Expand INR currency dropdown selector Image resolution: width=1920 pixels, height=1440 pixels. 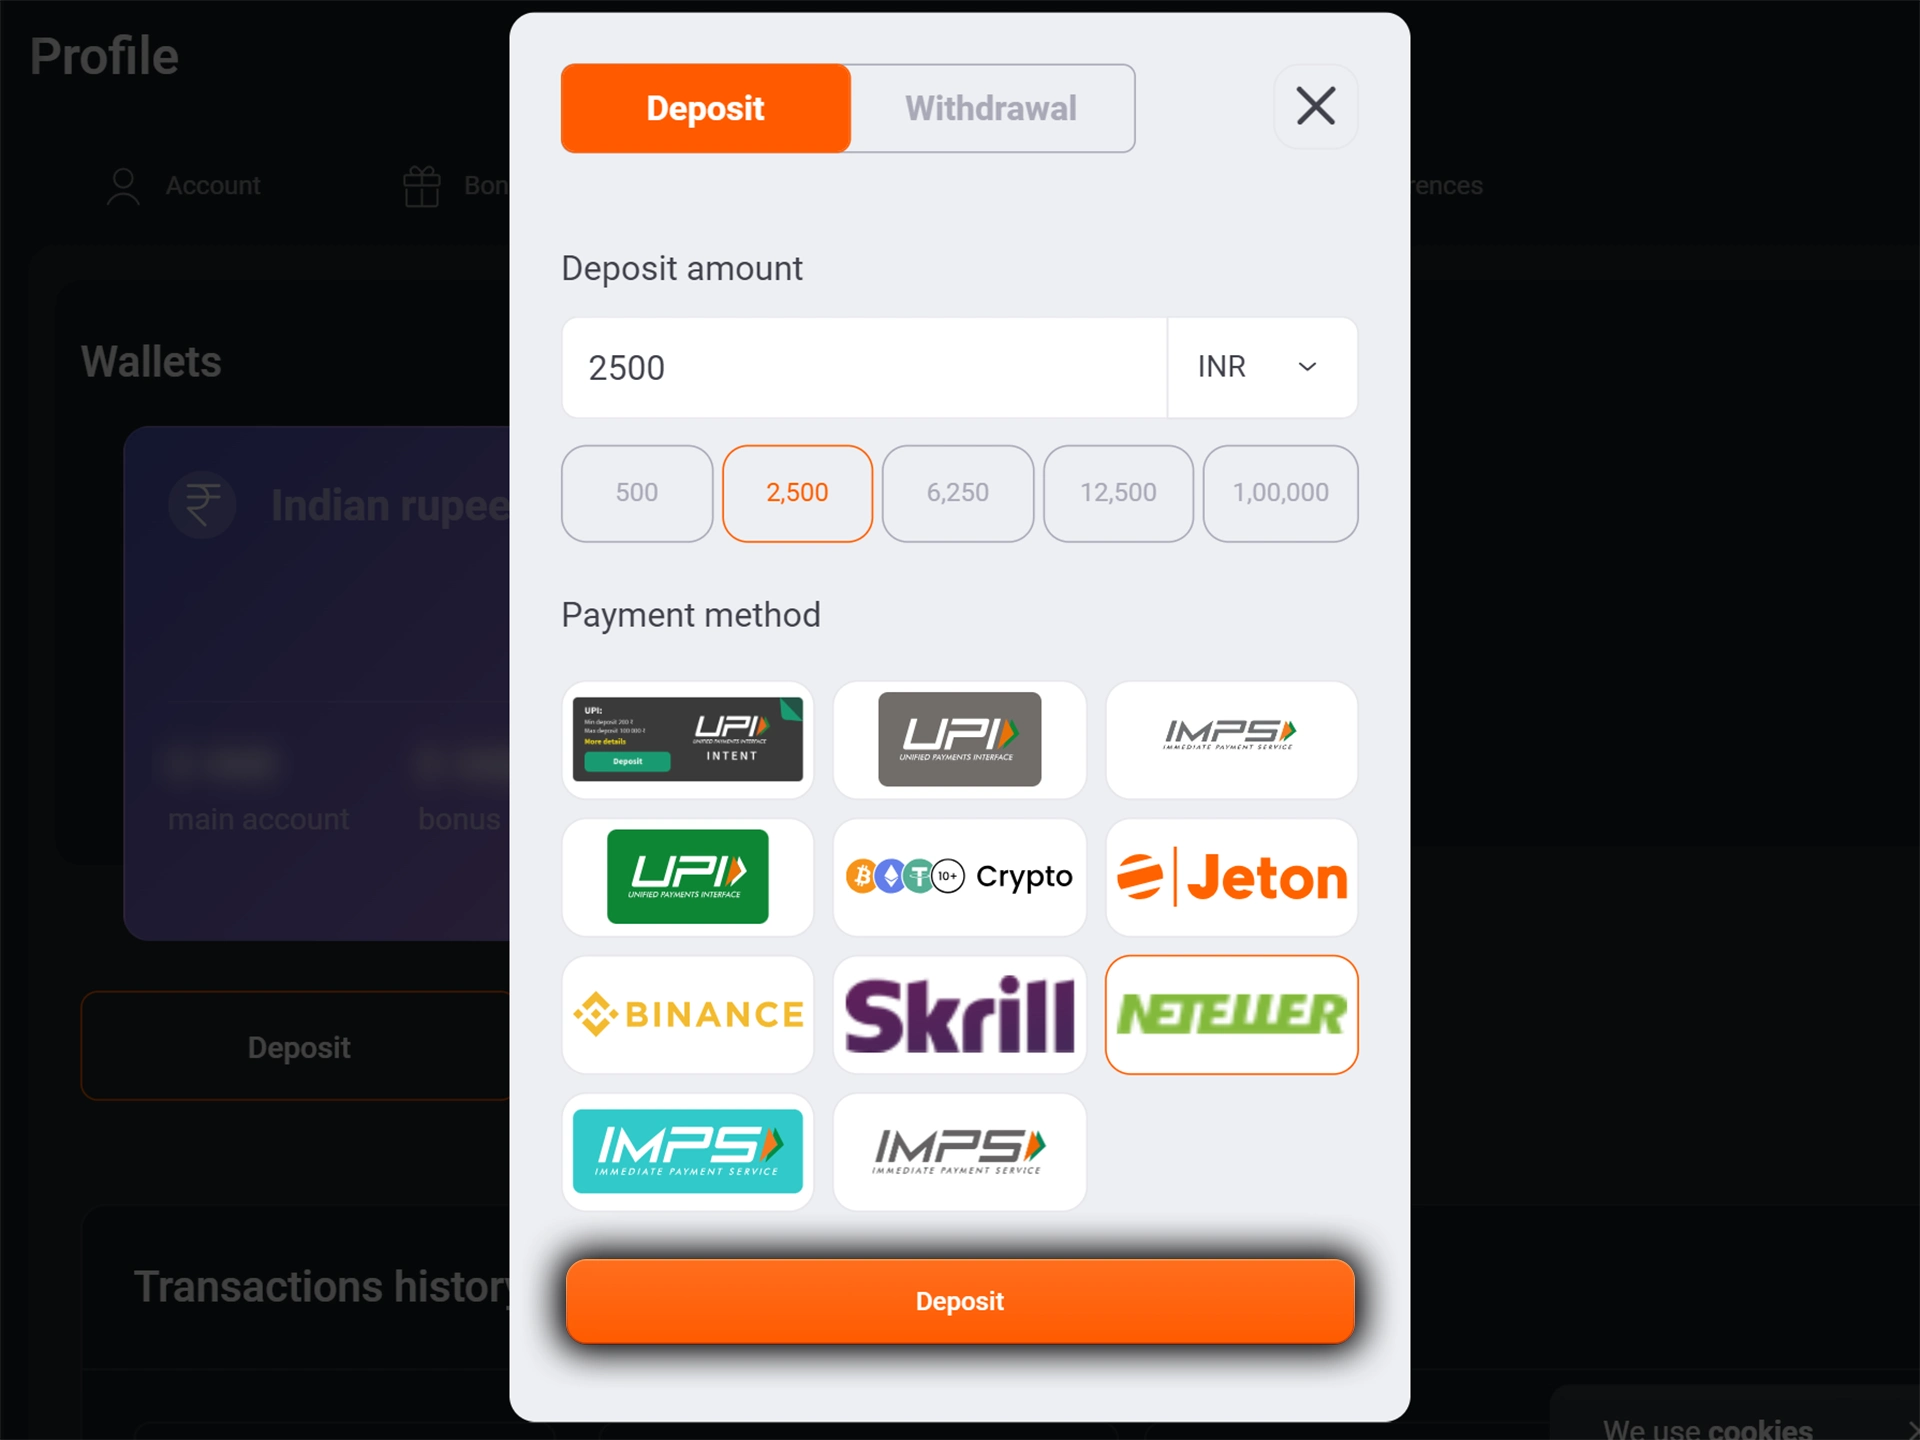(1259, 368)
